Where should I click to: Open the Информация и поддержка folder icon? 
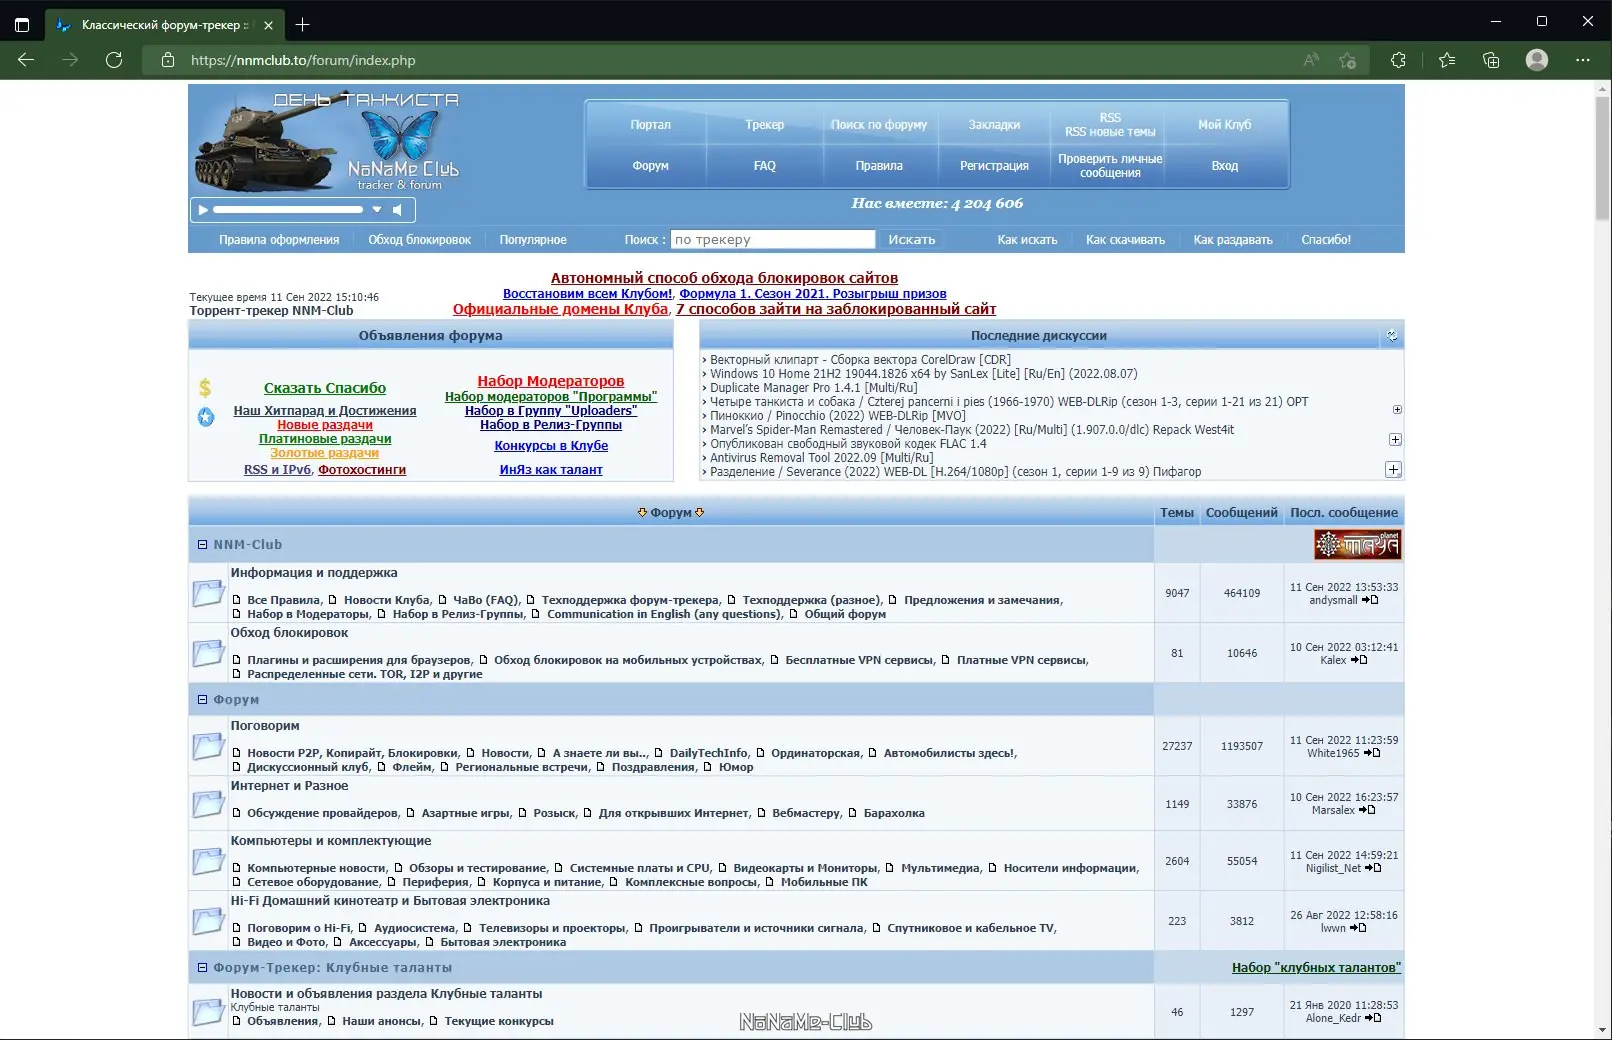click(x=208, y=593)
